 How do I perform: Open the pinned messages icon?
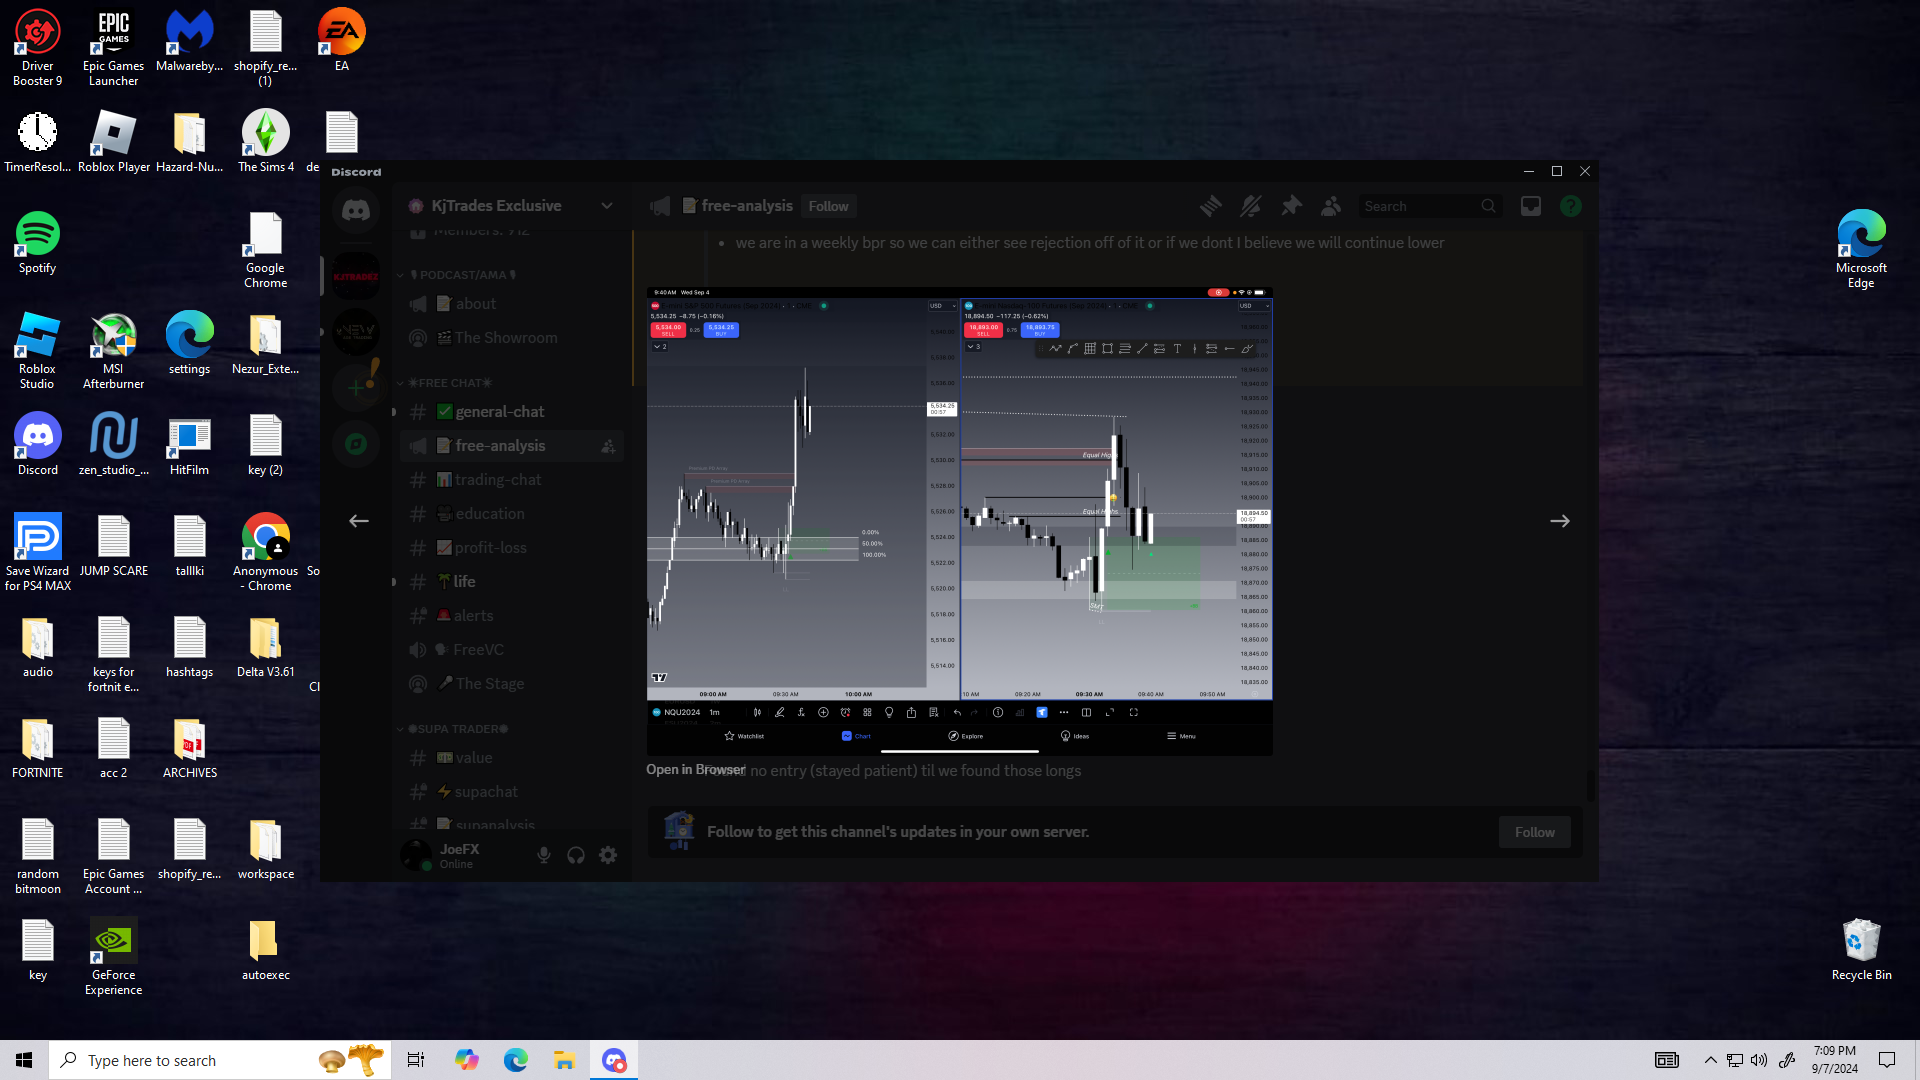tap(1291, 206)
